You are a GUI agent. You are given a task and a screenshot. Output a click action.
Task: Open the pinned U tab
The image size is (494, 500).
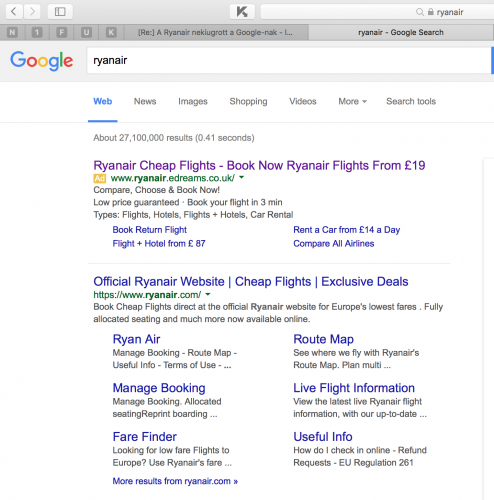pos(86,32)
